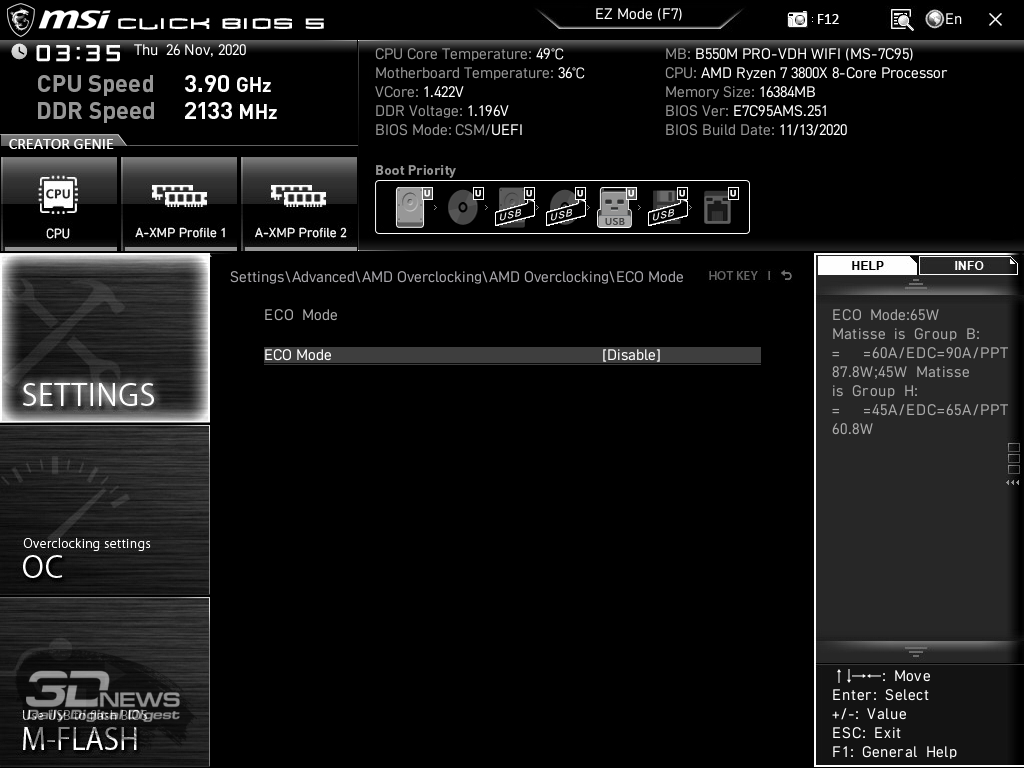Select the hard disk boot device icon

[411, 207]
